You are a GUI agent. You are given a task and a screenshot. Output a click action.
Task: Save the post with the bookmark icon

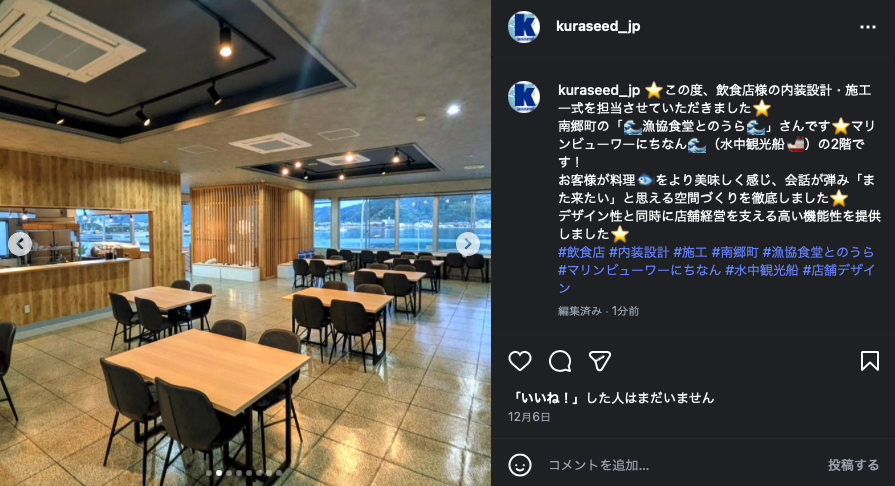point(869,361)
